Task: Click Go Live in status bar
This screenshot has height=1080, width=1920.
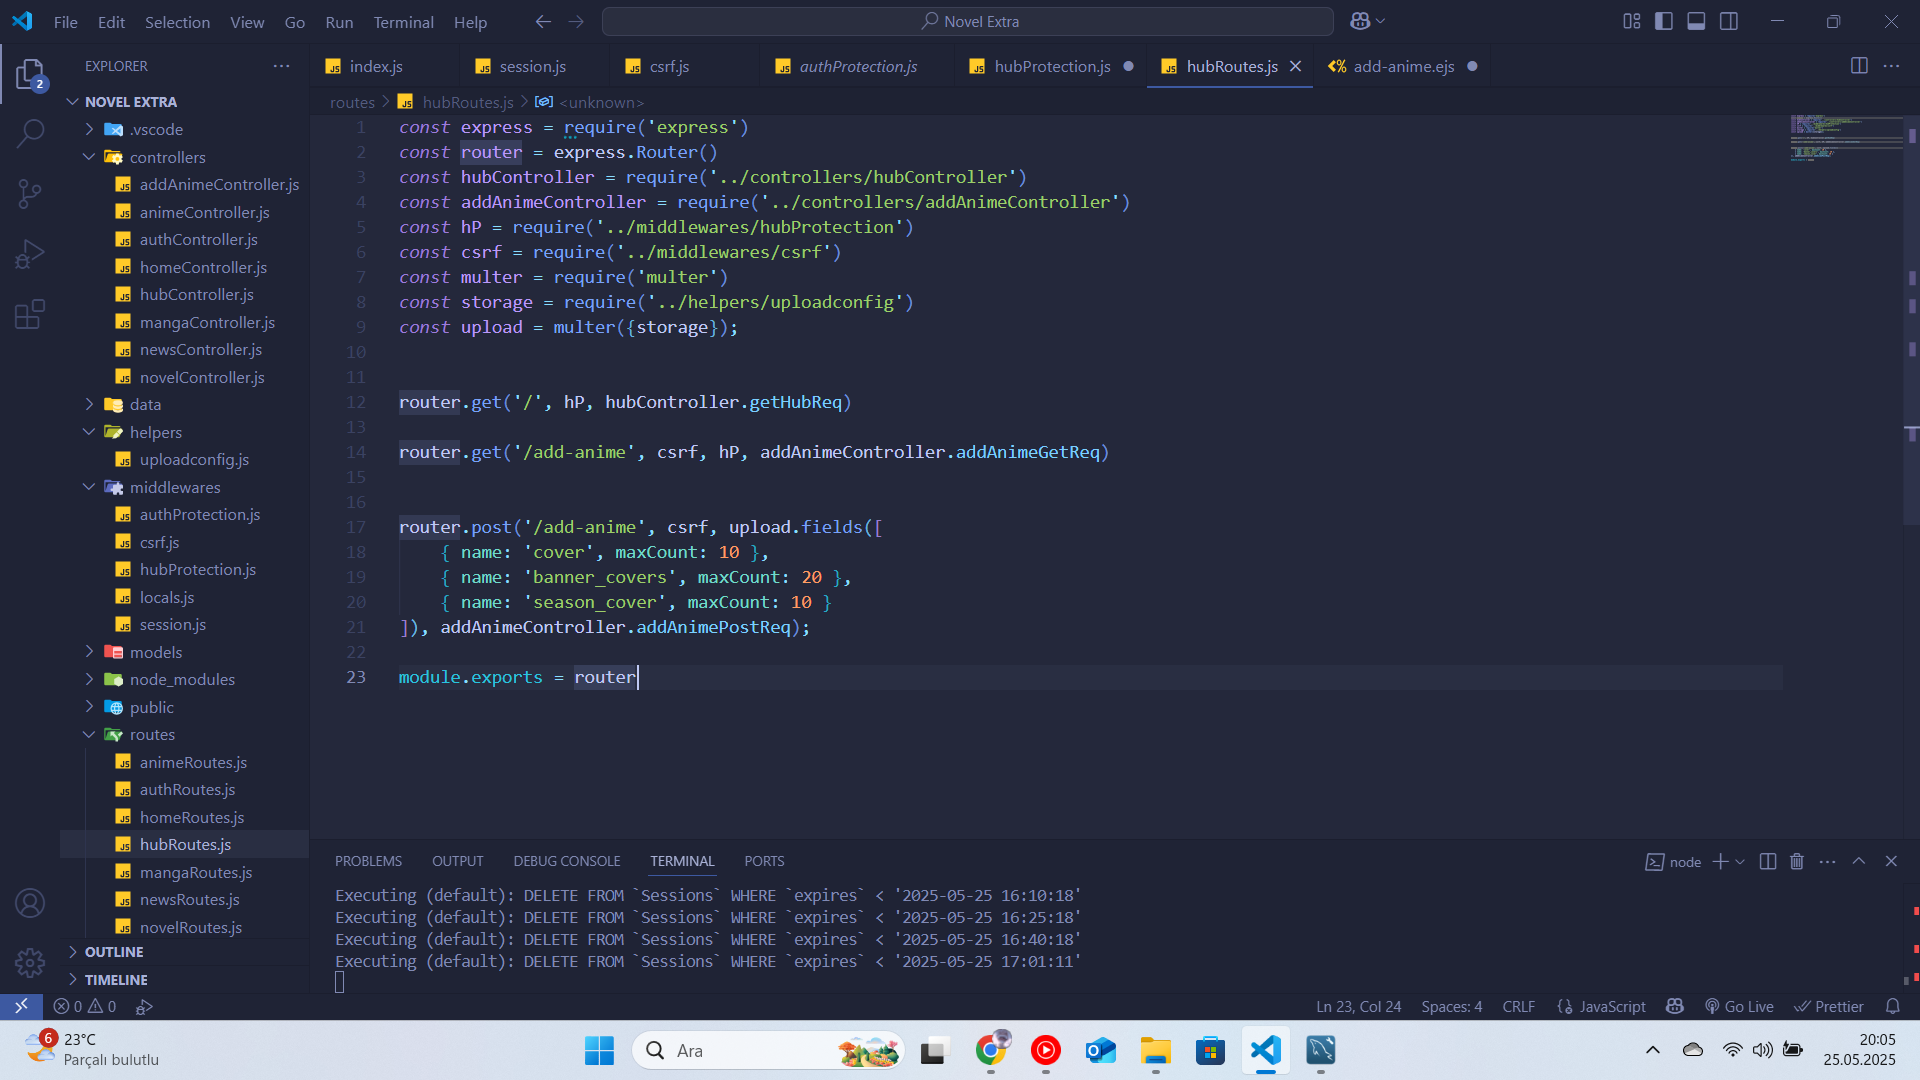Action: click(x=1739, y=1007)
